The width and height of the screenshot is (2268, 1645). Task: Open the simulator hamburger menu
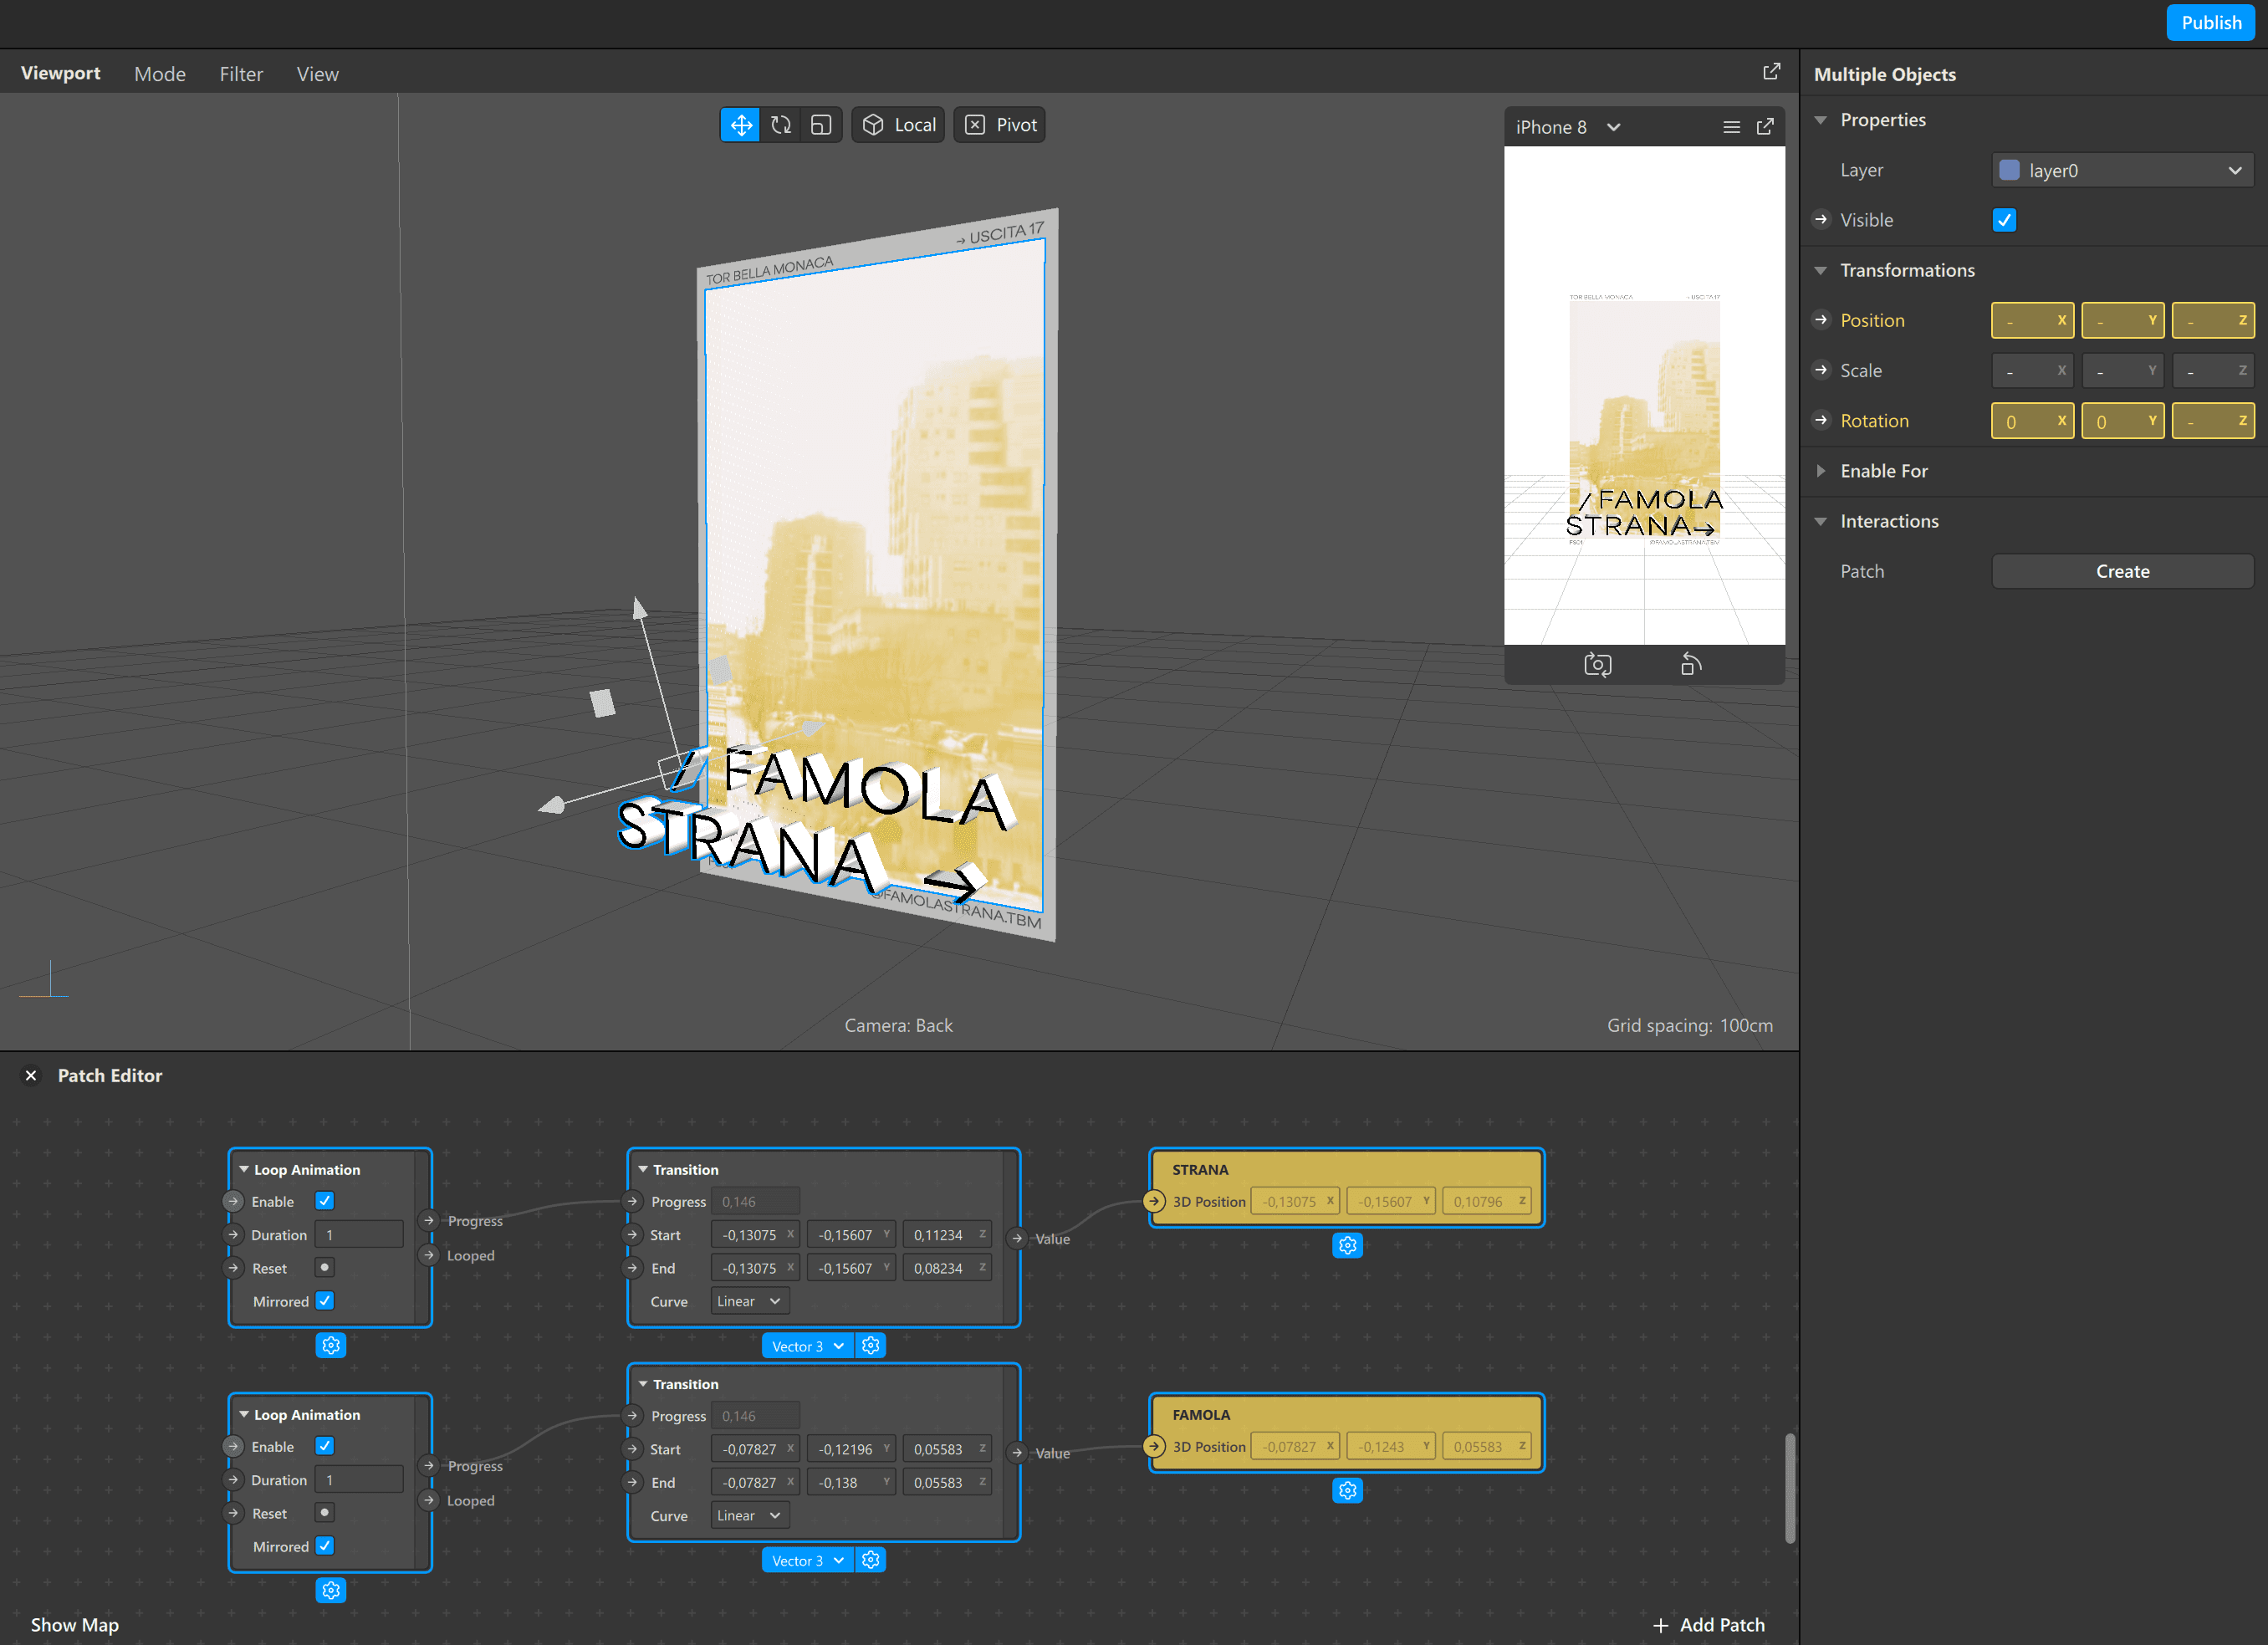coord(1731,127)
